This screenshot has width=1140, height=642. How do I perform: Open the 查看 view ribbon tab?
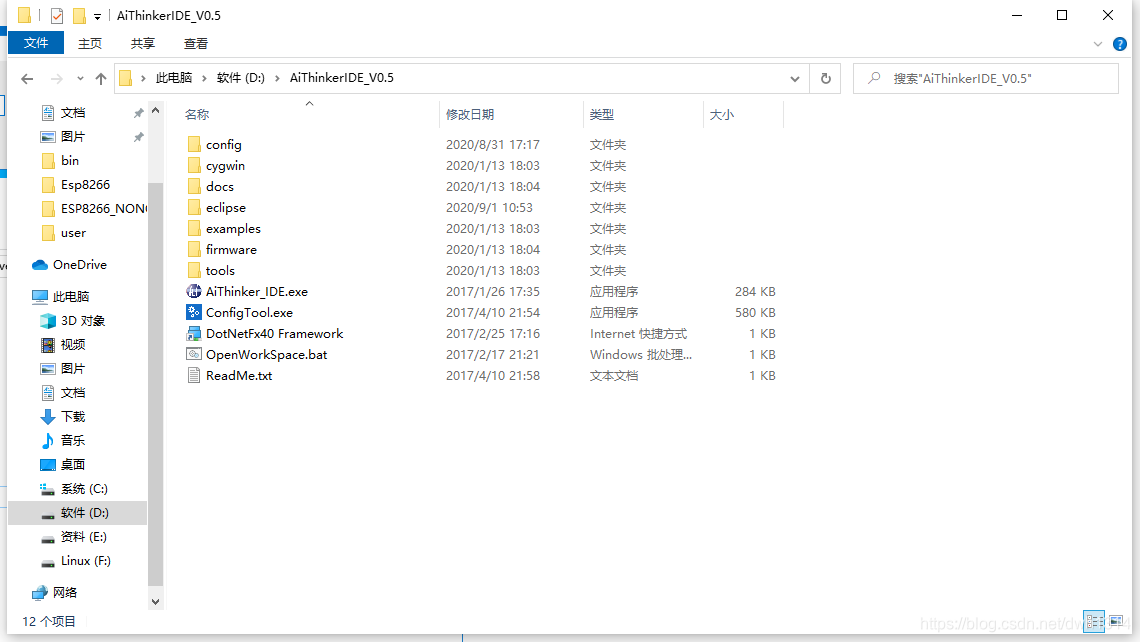coord(196,44)
